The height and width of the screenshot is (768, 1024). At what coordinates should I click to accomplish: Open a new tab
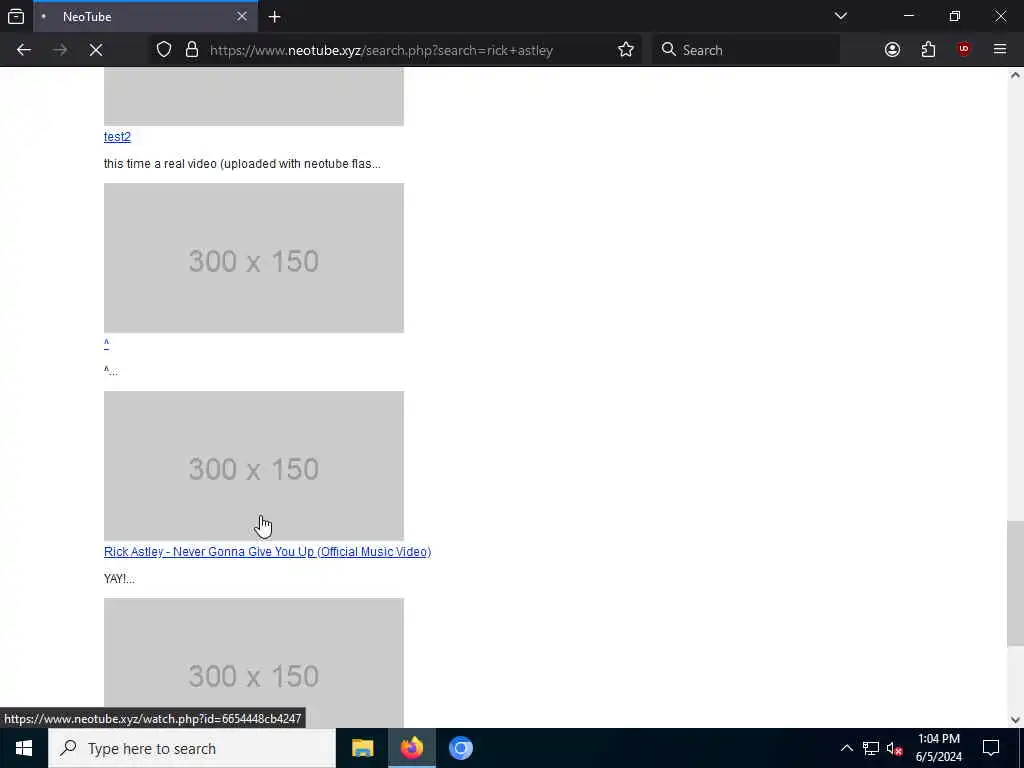(274, 17)
